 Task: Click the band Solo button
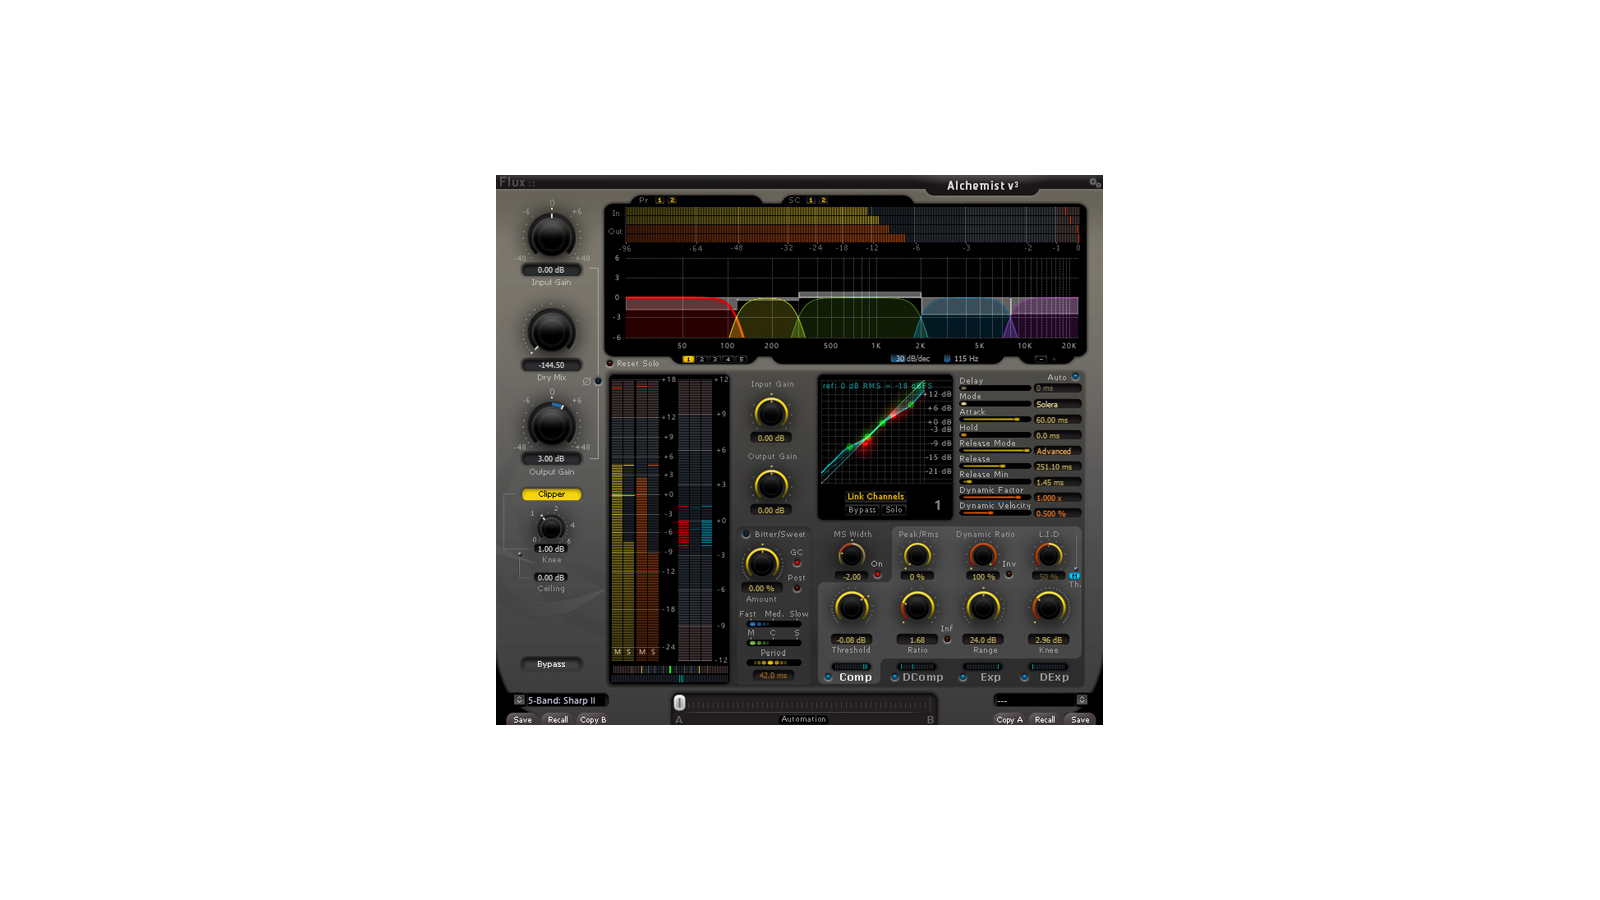point(893,510)
